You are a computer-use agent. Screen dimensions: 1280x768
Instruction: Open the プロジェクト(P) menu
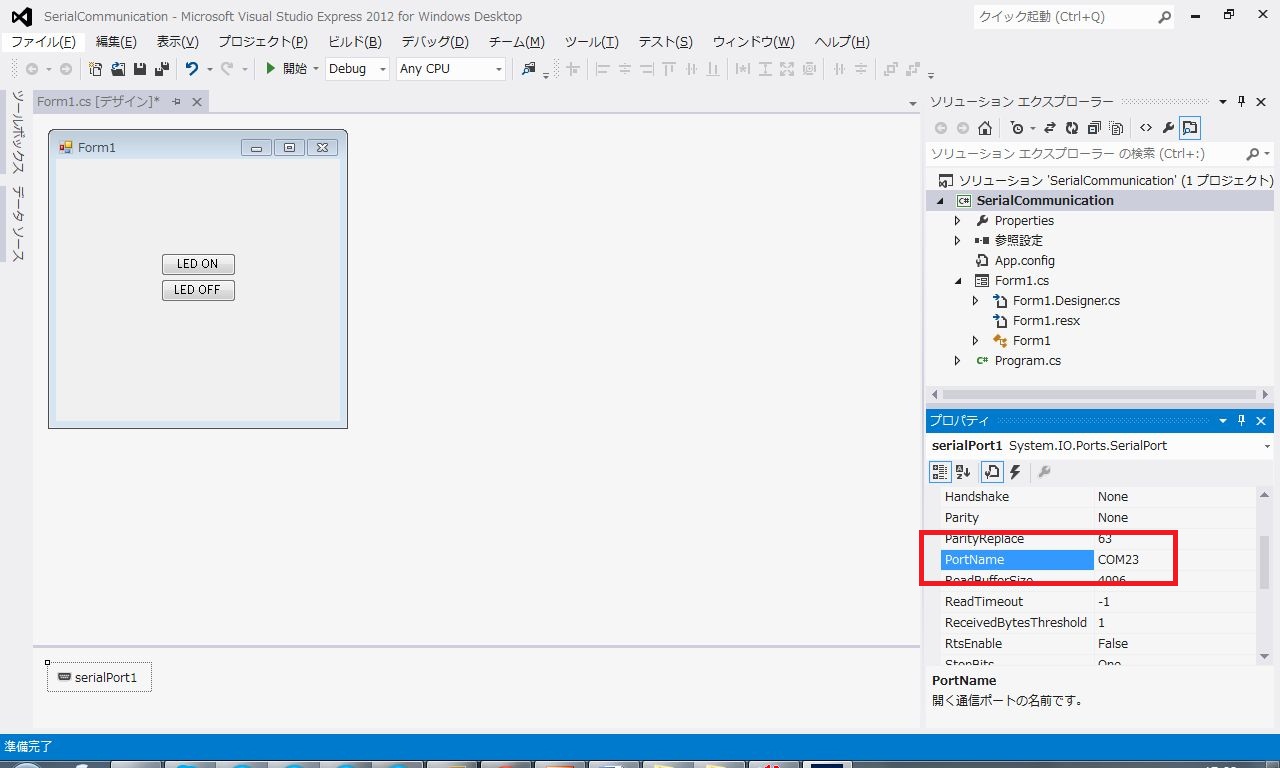coord(263,42)
